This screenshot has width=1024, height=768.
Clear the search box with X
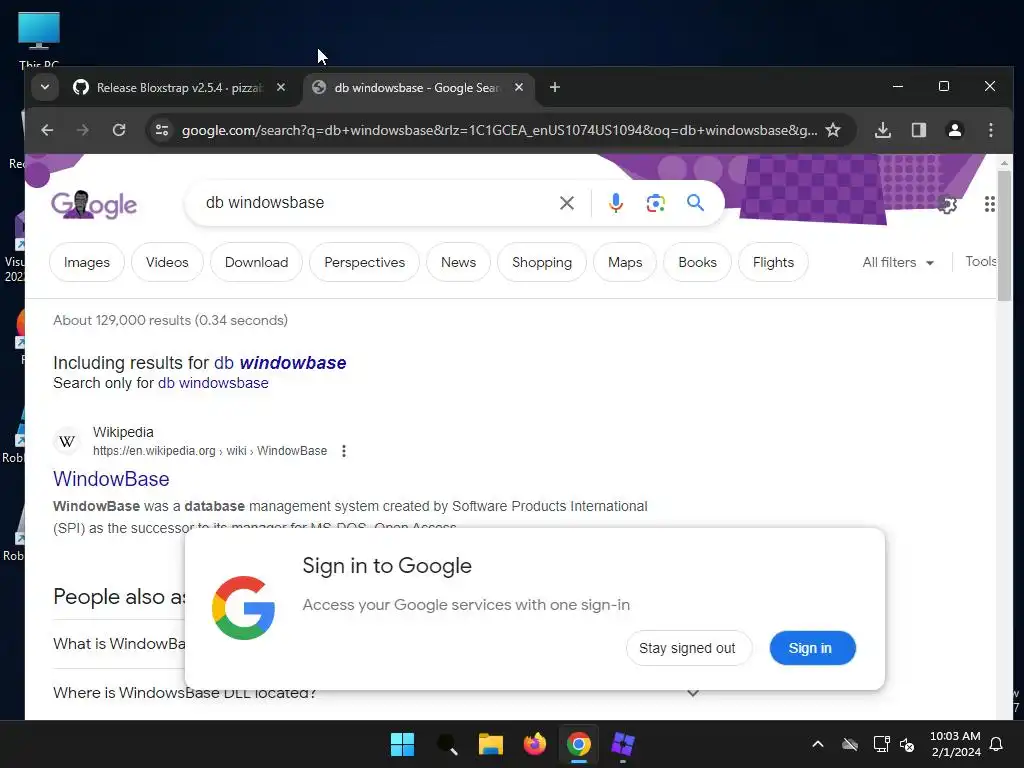[567, 202]
